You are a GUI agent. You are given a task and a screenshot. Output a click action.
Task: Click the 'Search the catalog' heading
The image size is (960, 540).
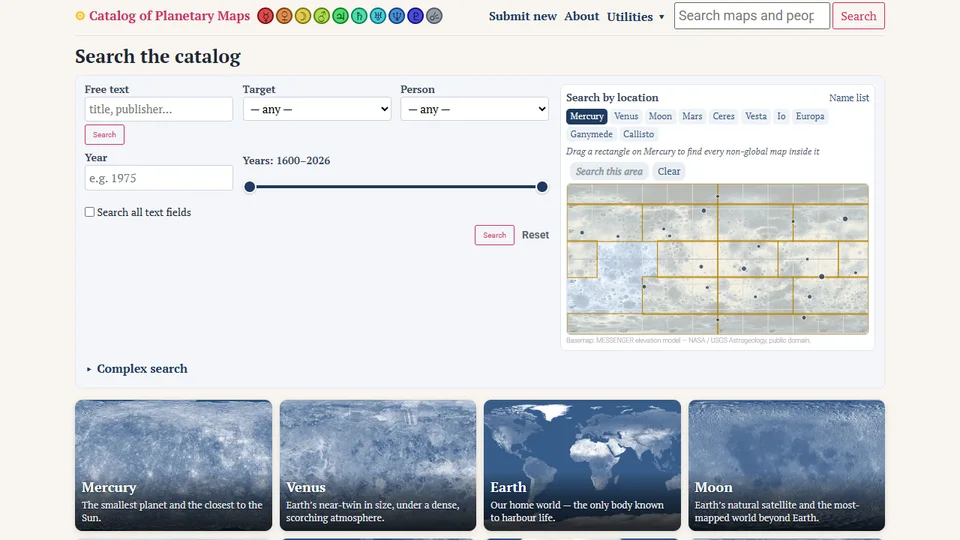[x=158, y=56]
